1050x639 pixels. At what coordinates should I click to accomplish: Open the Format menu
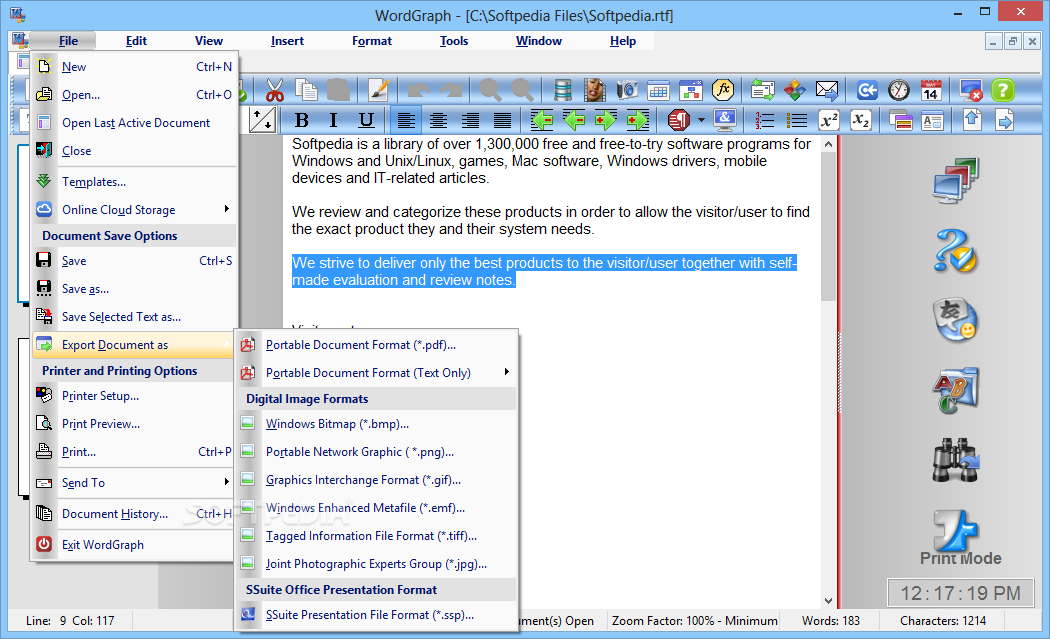[x=372, y=41]
